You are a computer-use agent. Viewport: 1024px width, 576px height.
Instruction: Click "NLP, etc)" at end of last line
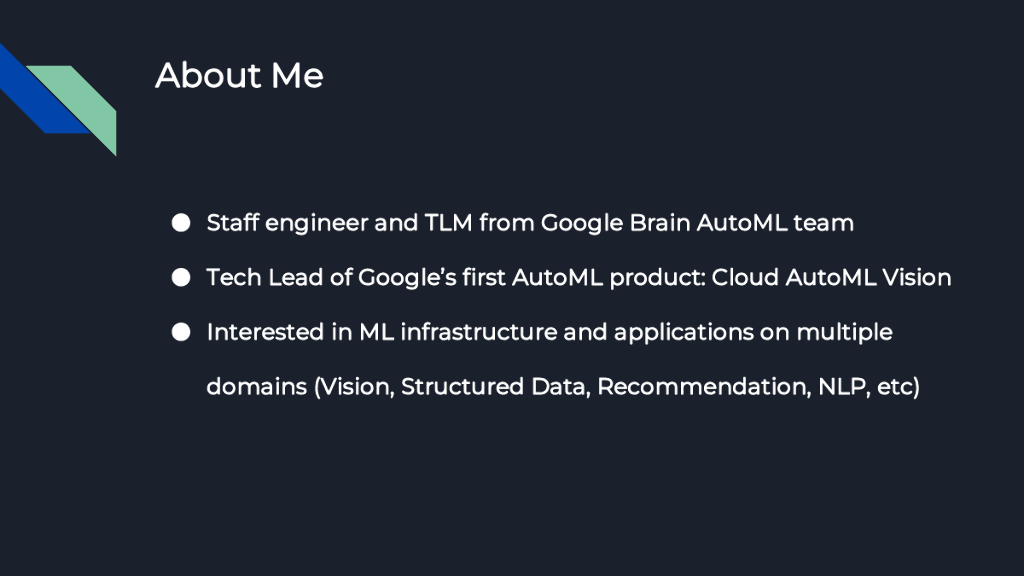(868, 386)
